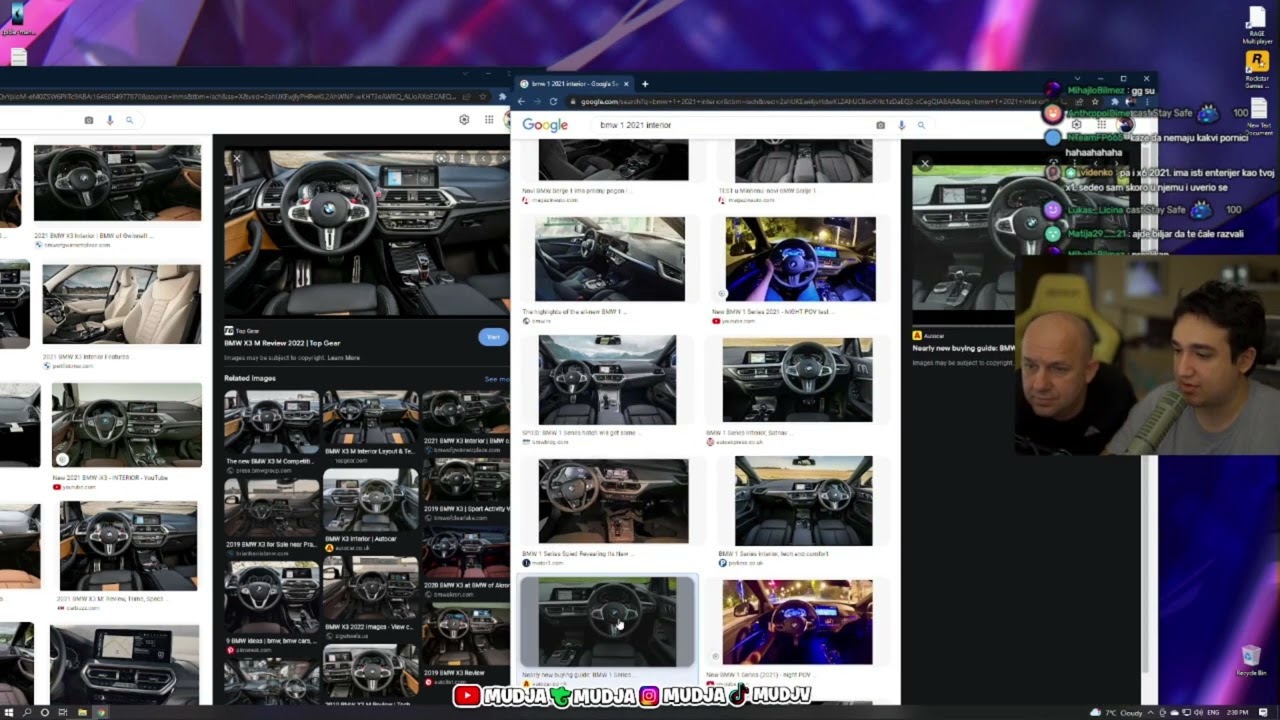Open 'BMW X3 M Interior Layout & Te…' related image

[x=370, y=418]
